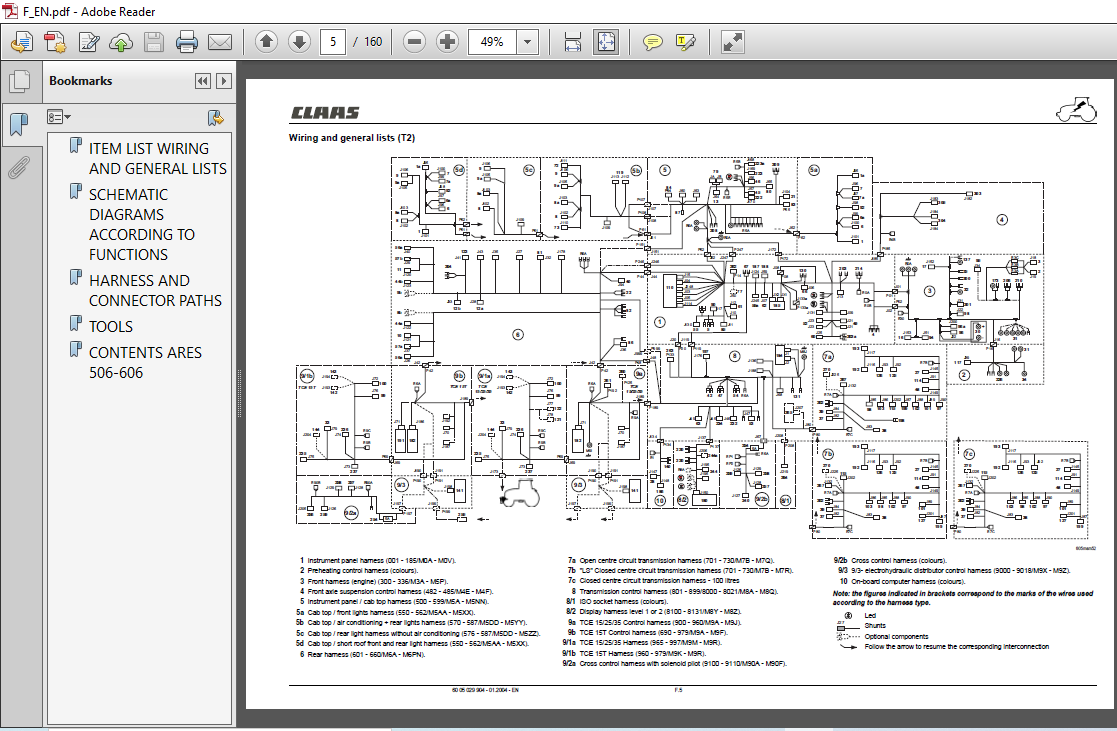
Task: Click the Adobe Reader PDF title bar icon
Action: (x=11, y=11)
